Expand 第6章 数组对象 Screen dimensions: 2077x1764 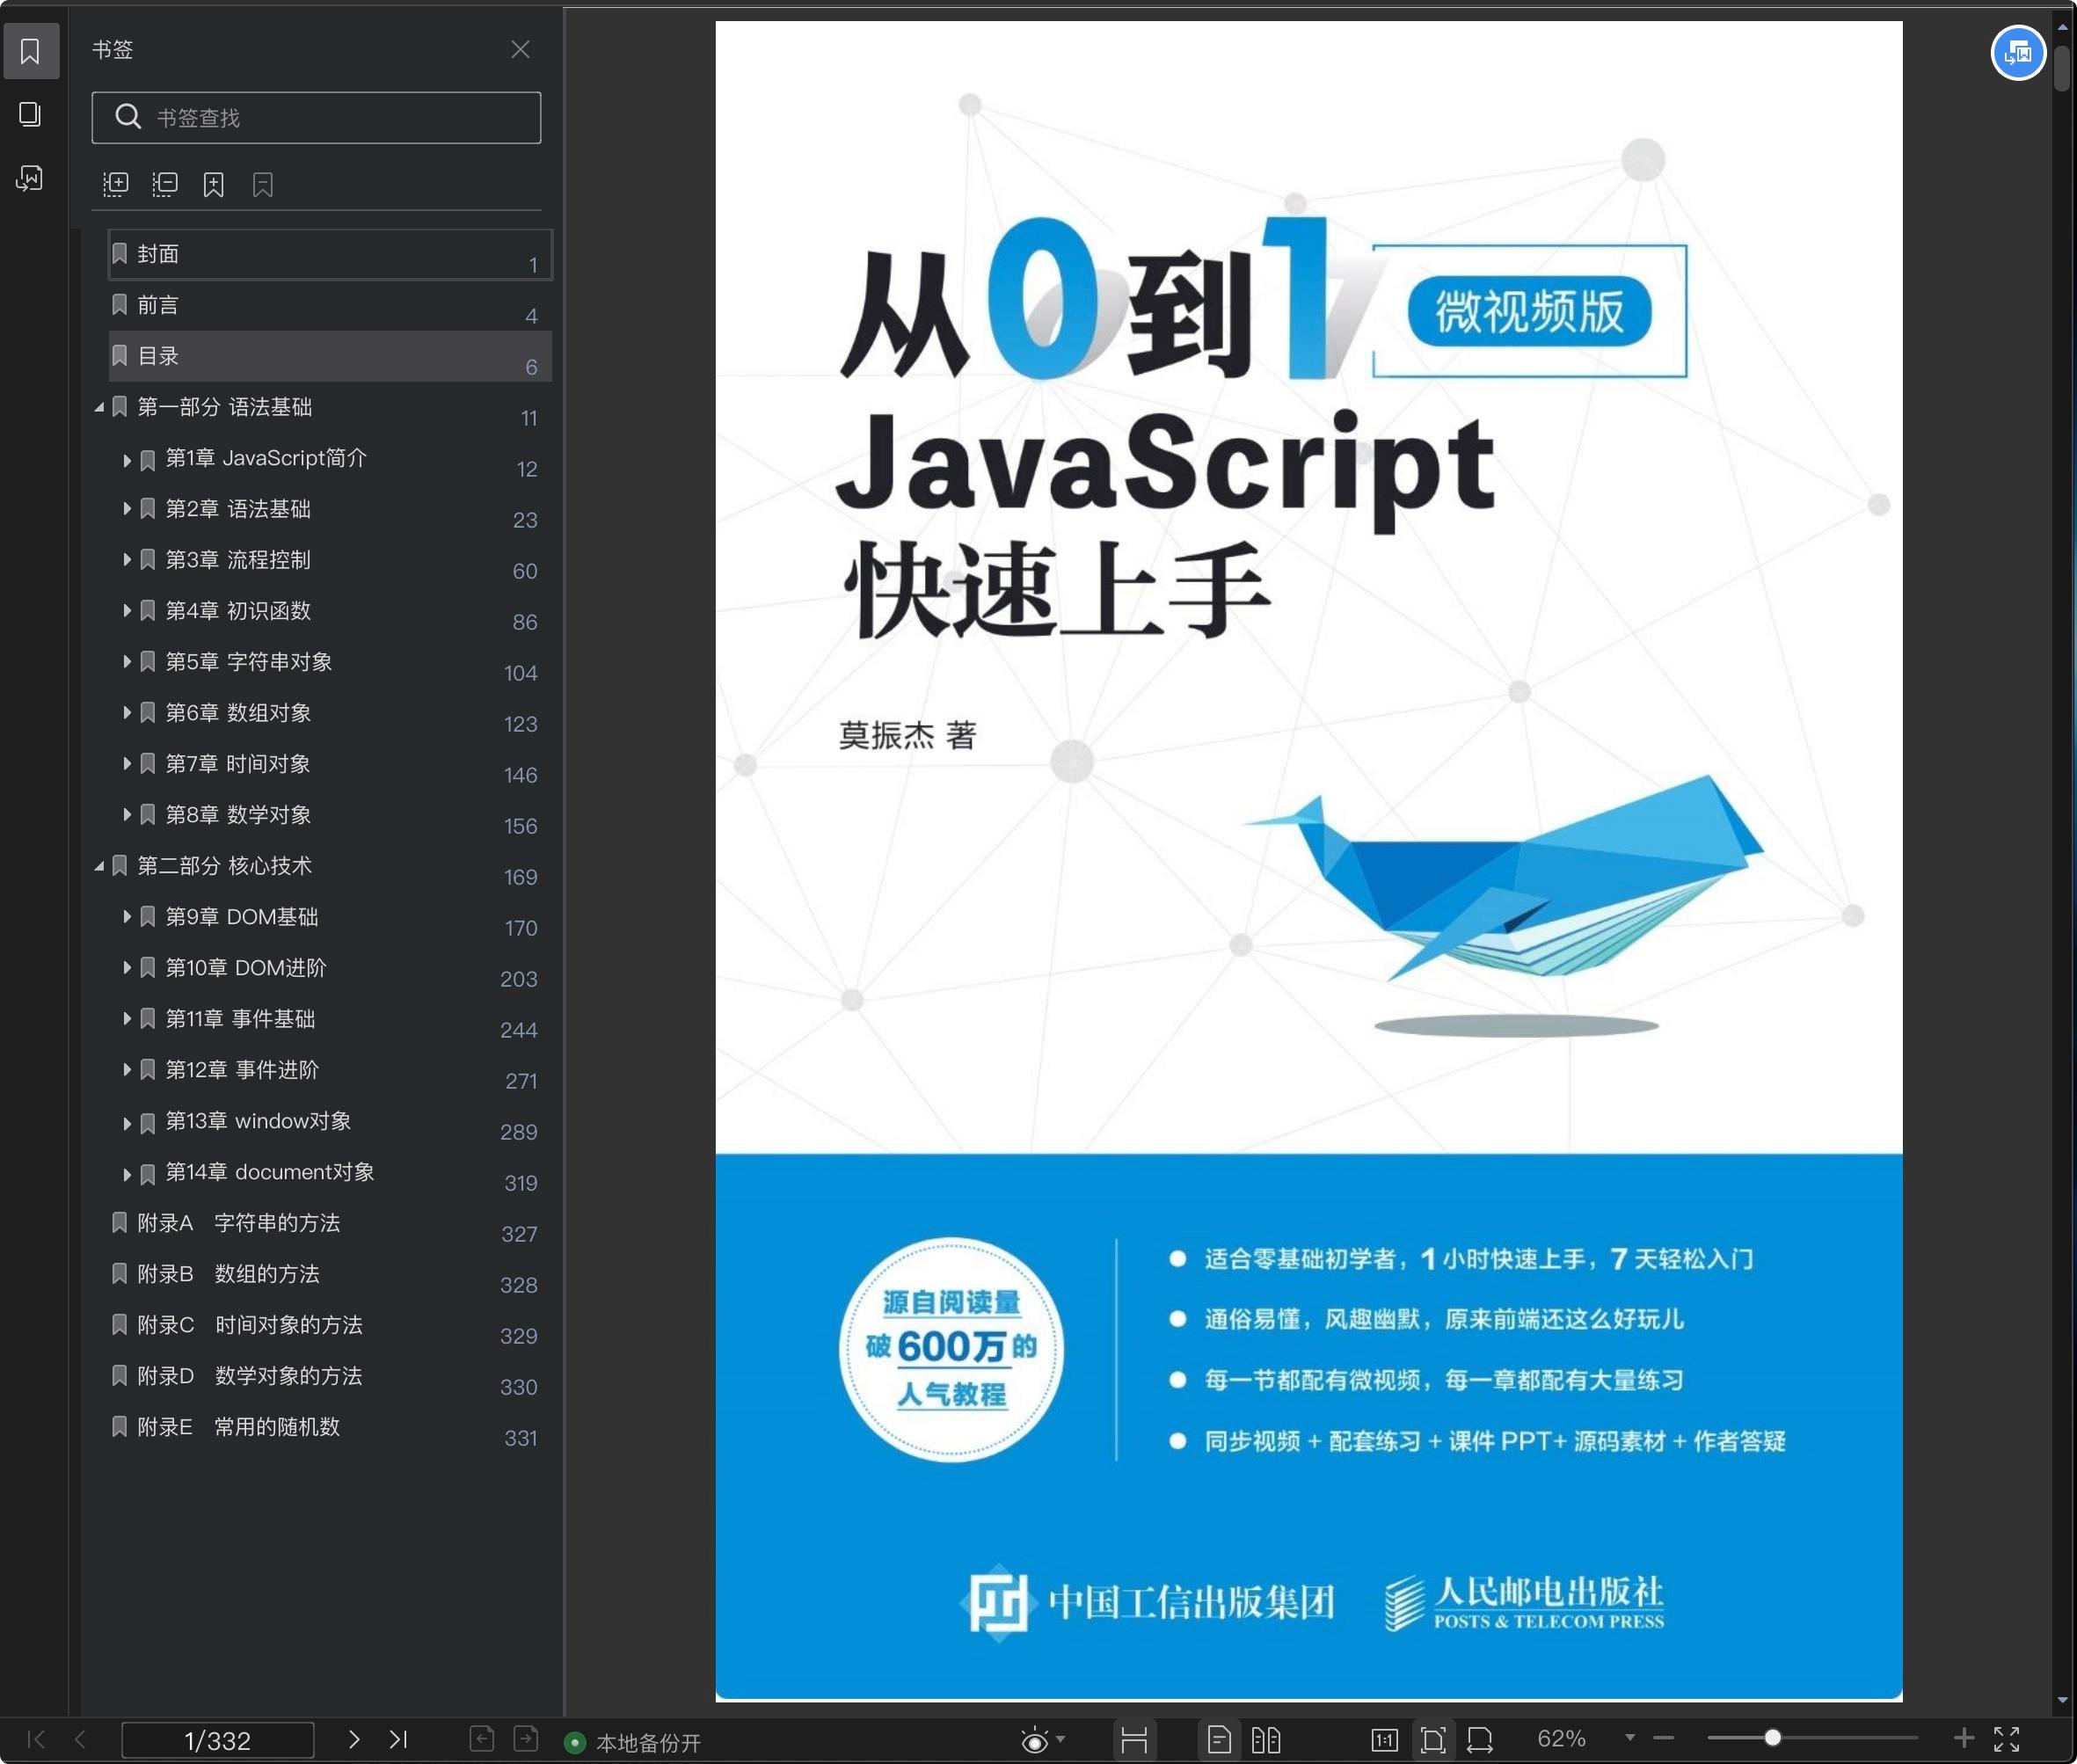click(x=127, y=713)
